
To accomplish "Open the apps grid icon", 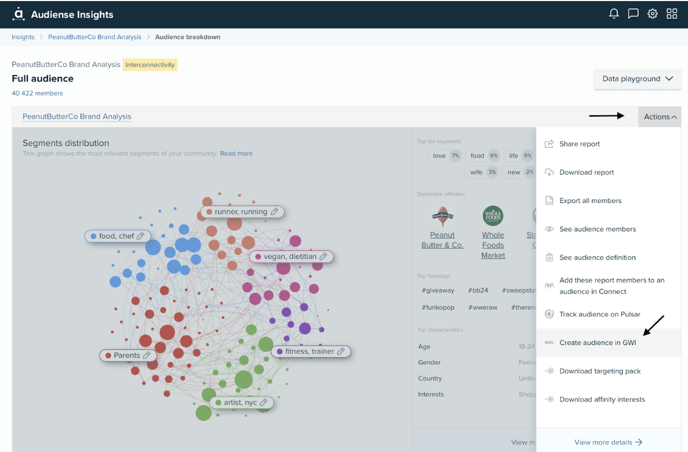I will point(672,14).
